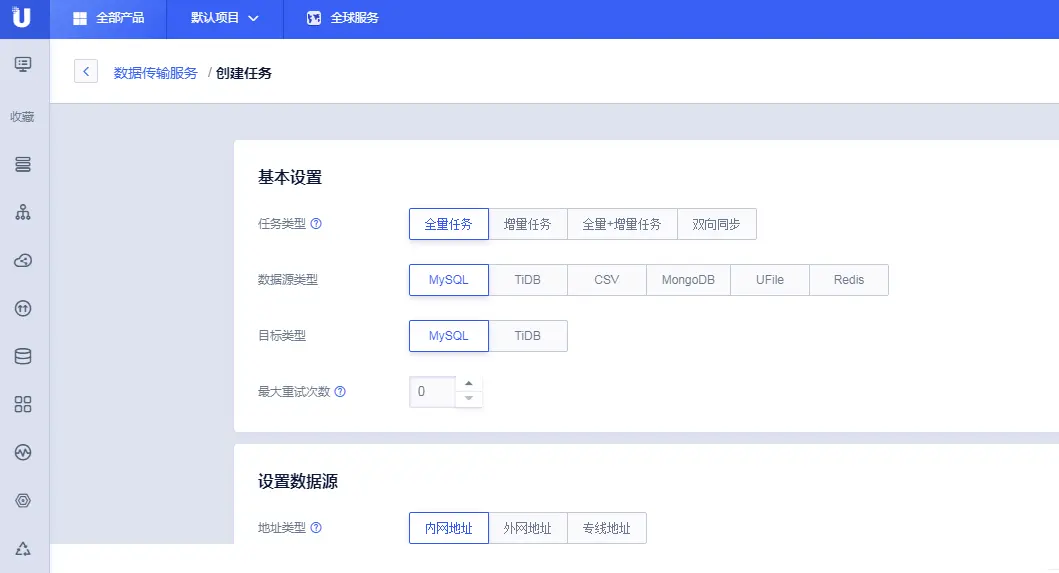The height and width of the screenshot is (573, 1059).
Task: Select 全量任务 task type
Action: click(x=448, y=224)
